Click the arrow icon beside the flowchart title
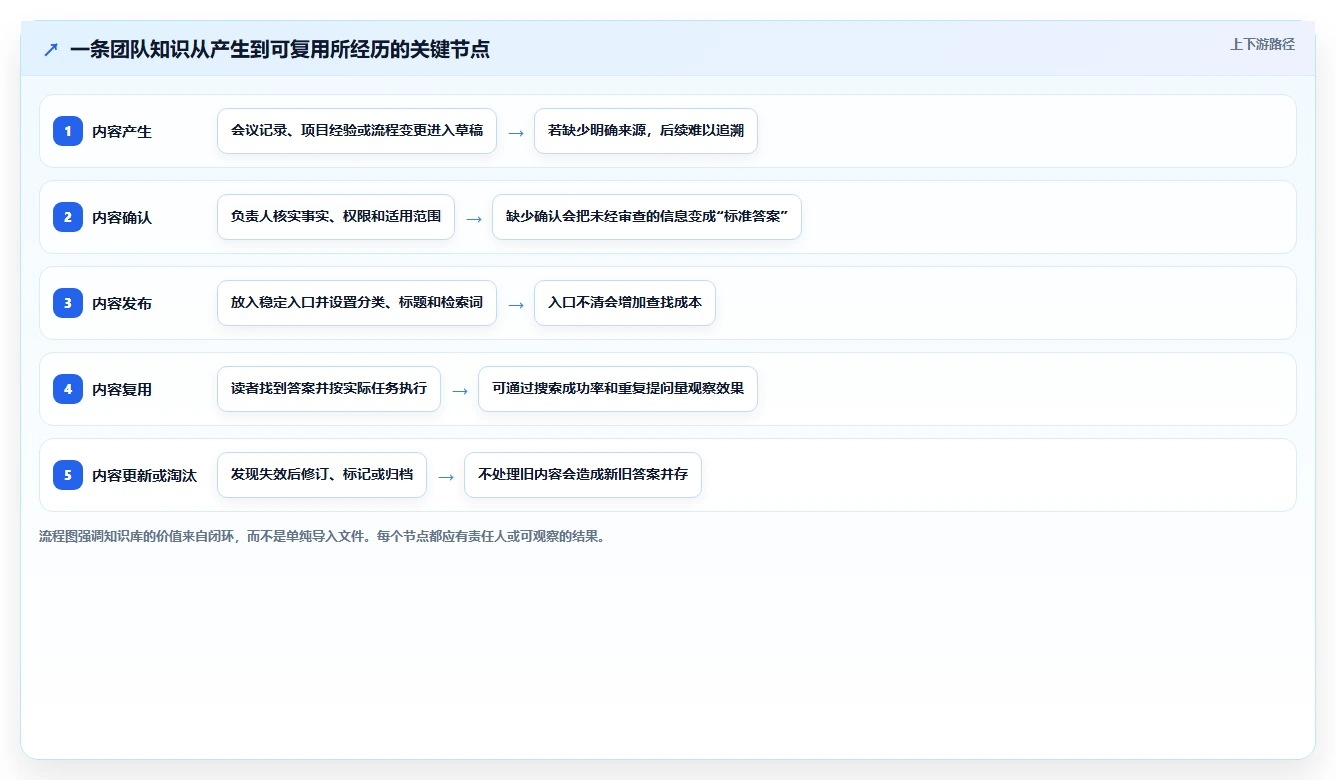Viewport: 1336px width, 780px height. coord(51,49)
